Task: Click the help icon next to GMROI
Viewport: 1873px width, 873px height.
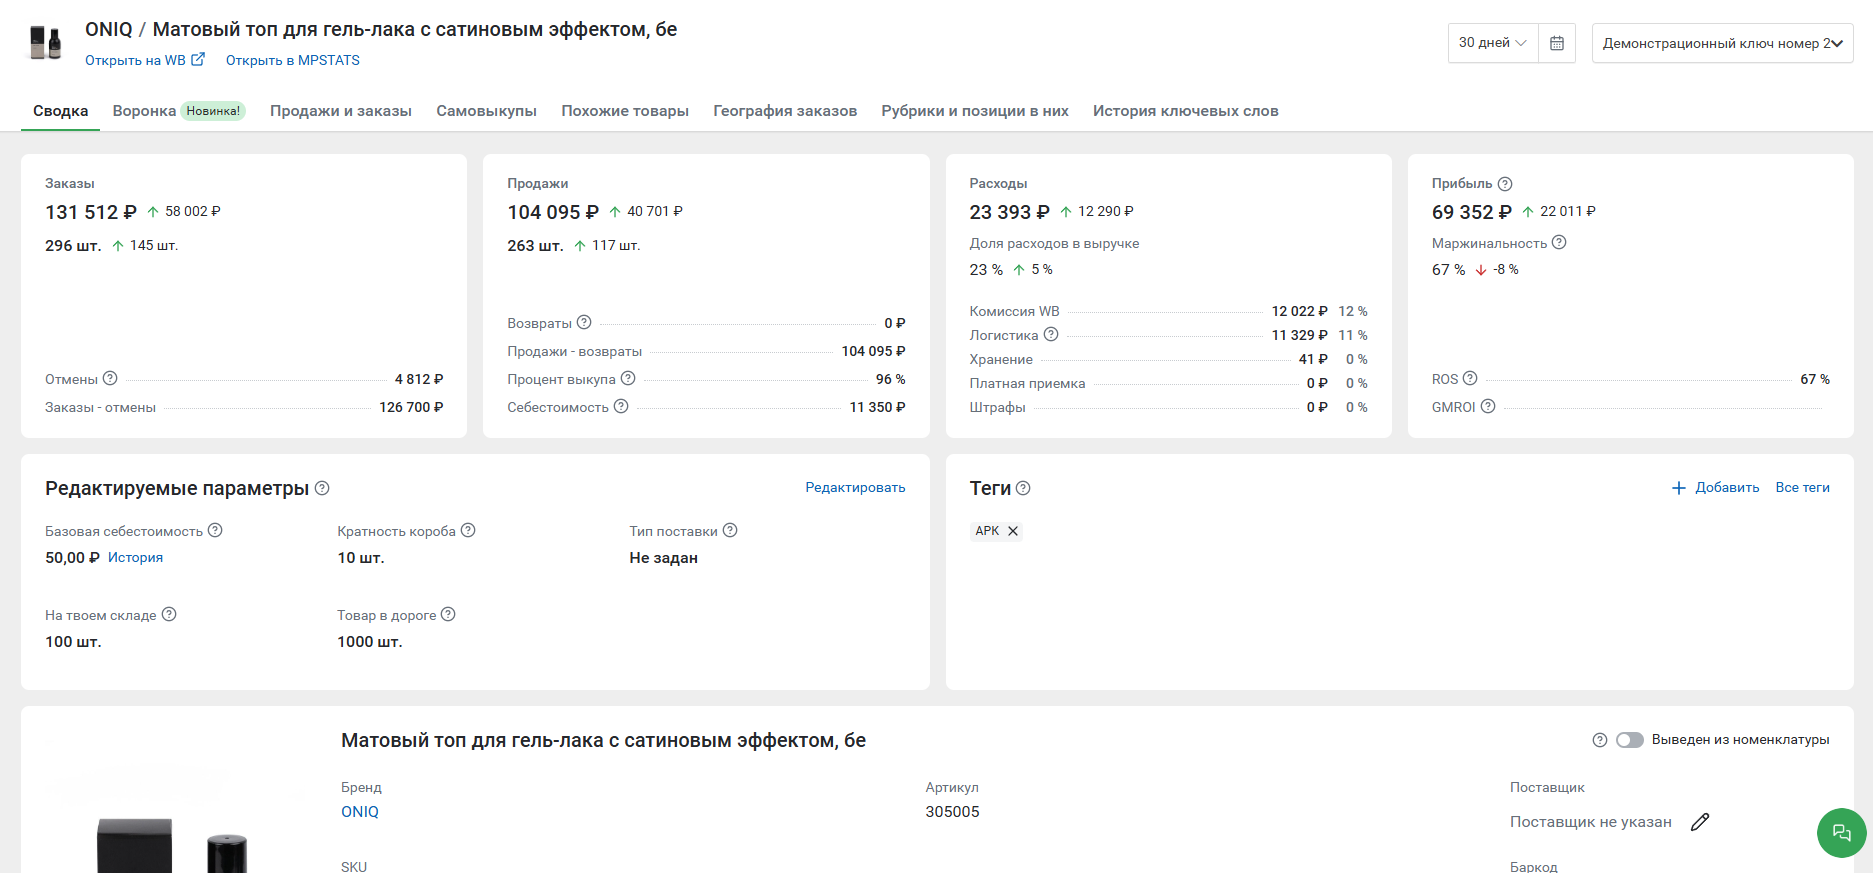Action: pyautogui.click(x=1488, y=406)
